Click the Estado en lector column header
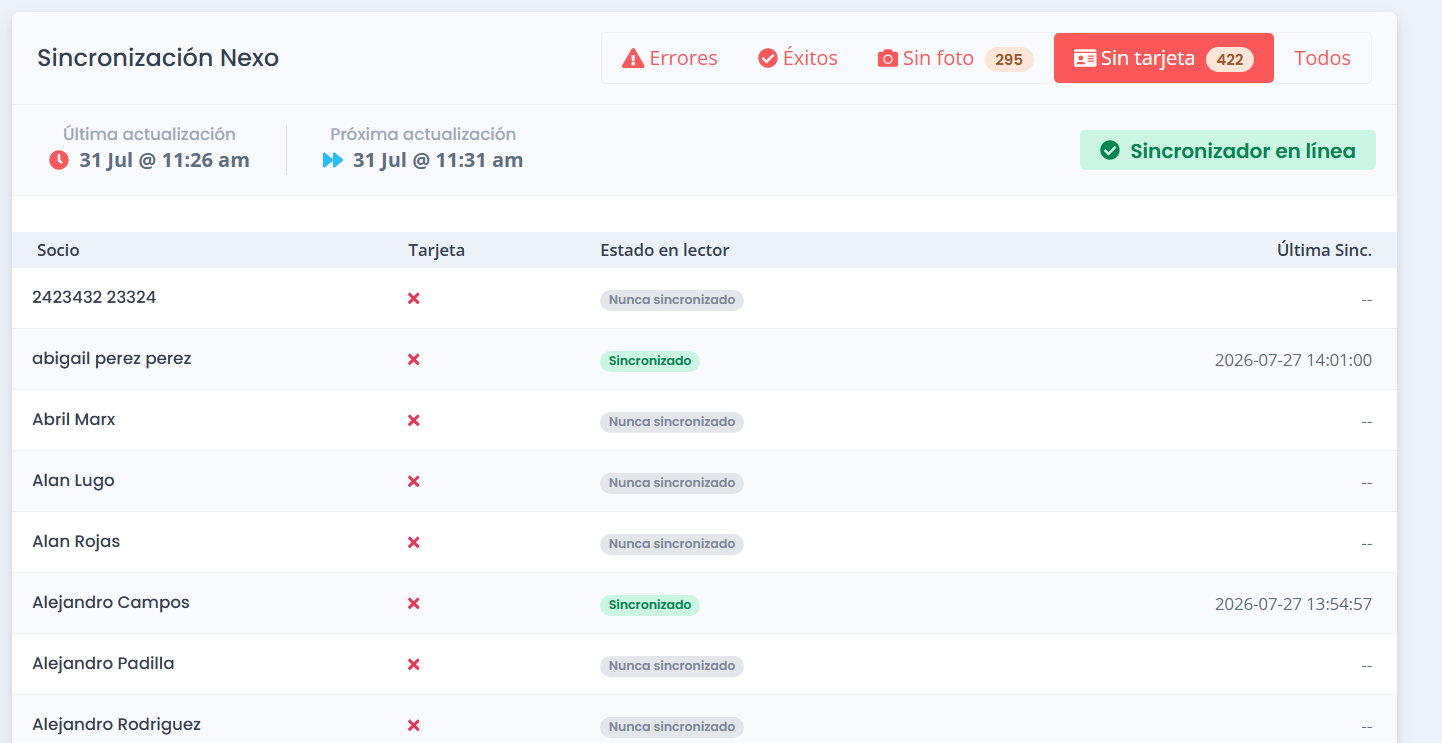Viewport: 1442px width, 743px height. coord(665,250)
